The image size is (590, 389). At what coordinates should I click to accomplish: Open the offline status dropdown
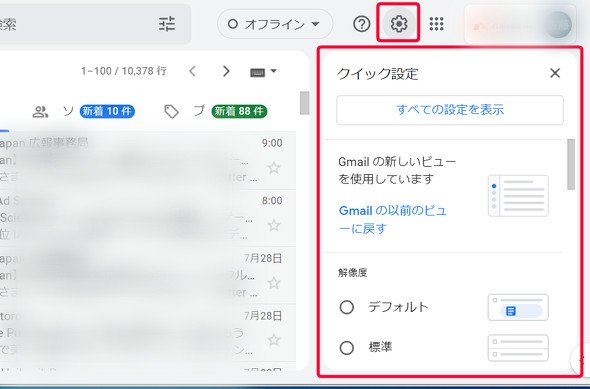275,24
